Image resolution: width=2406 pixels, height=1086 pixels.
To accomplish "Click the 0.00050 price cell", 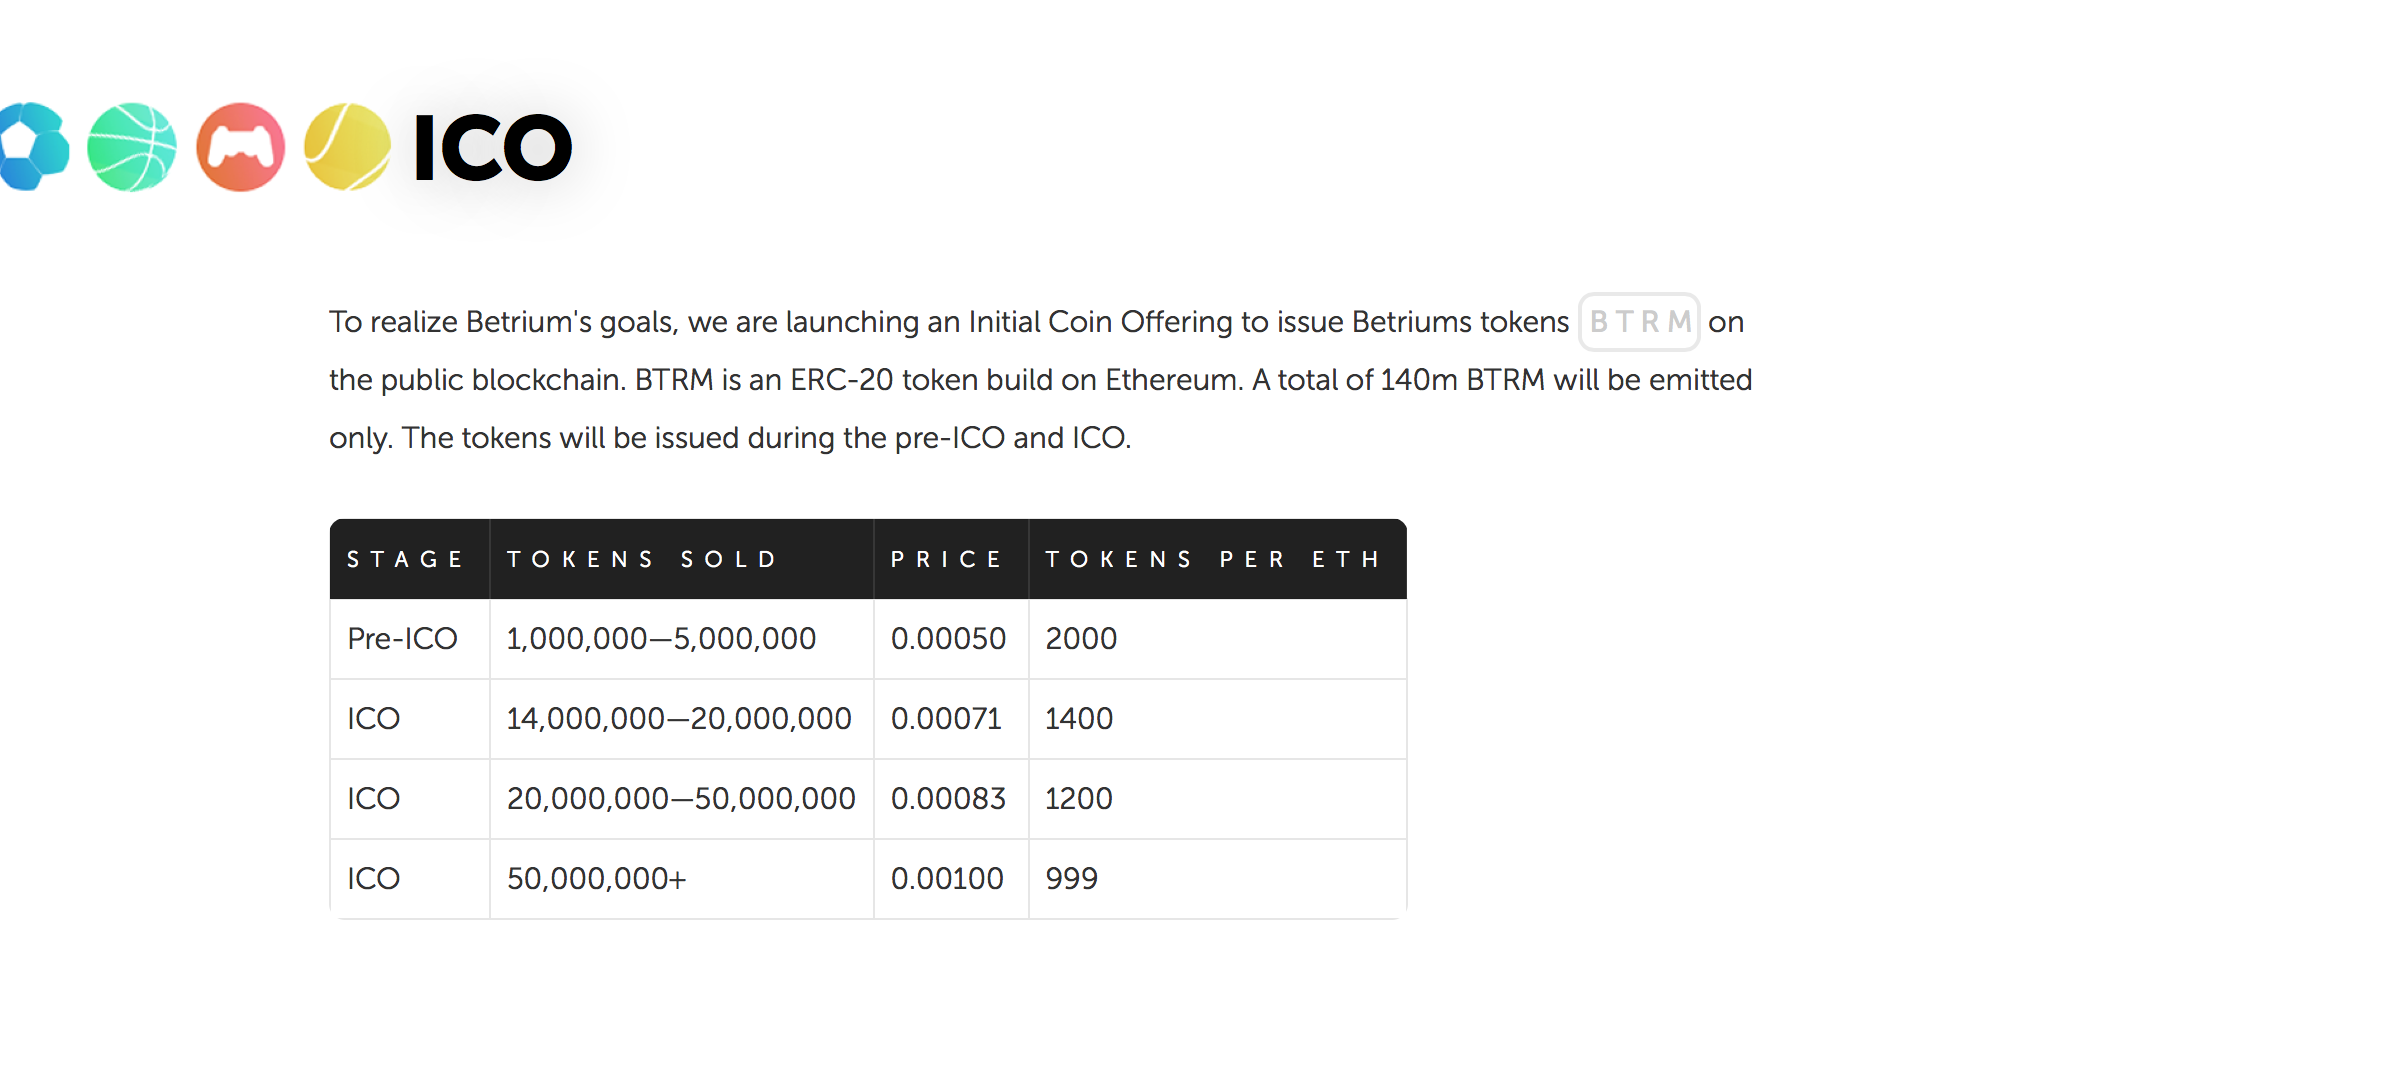I will click(x=948, y=639).
